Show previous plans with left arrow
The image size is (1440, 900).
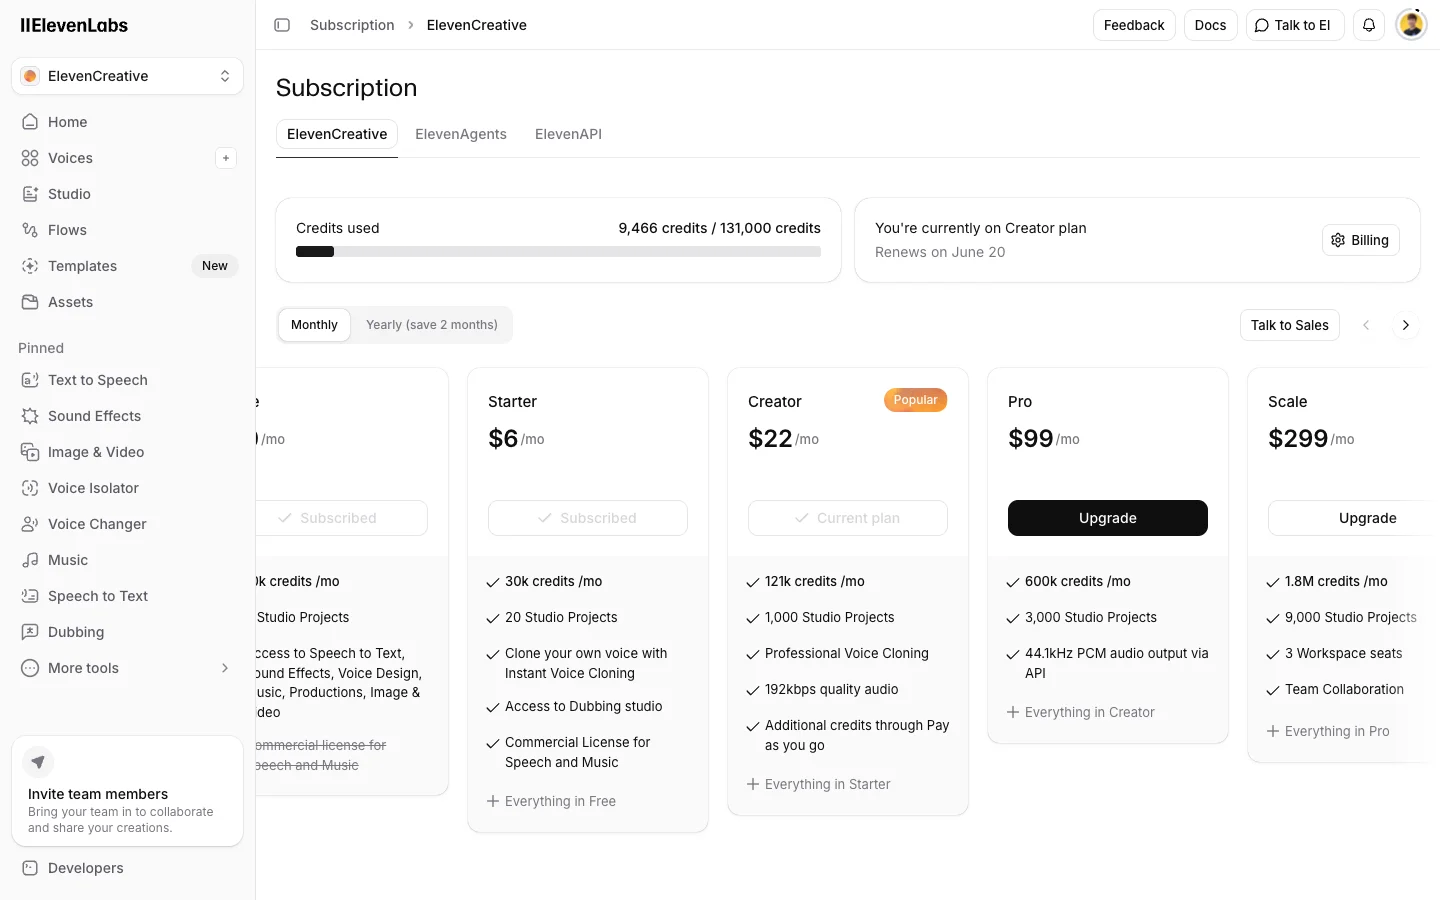click(x=1366, y=325)
